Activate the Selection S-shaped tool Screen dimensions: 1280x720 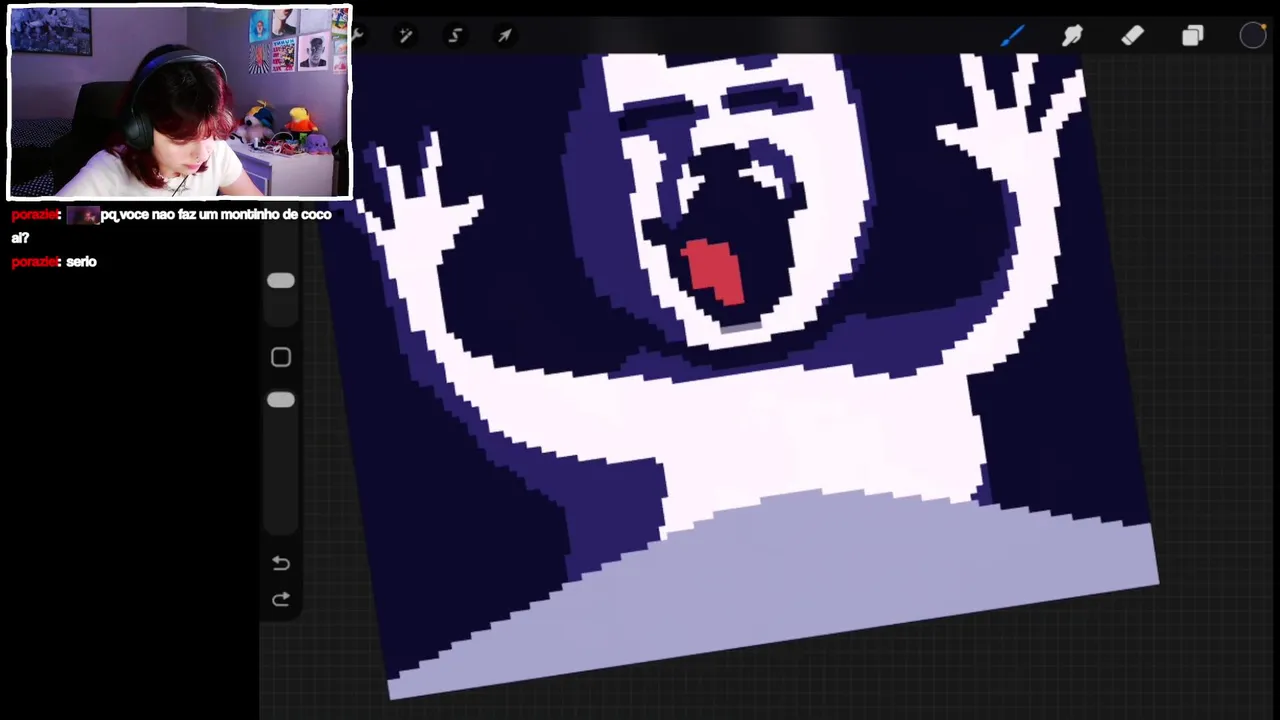pos(455,36)
